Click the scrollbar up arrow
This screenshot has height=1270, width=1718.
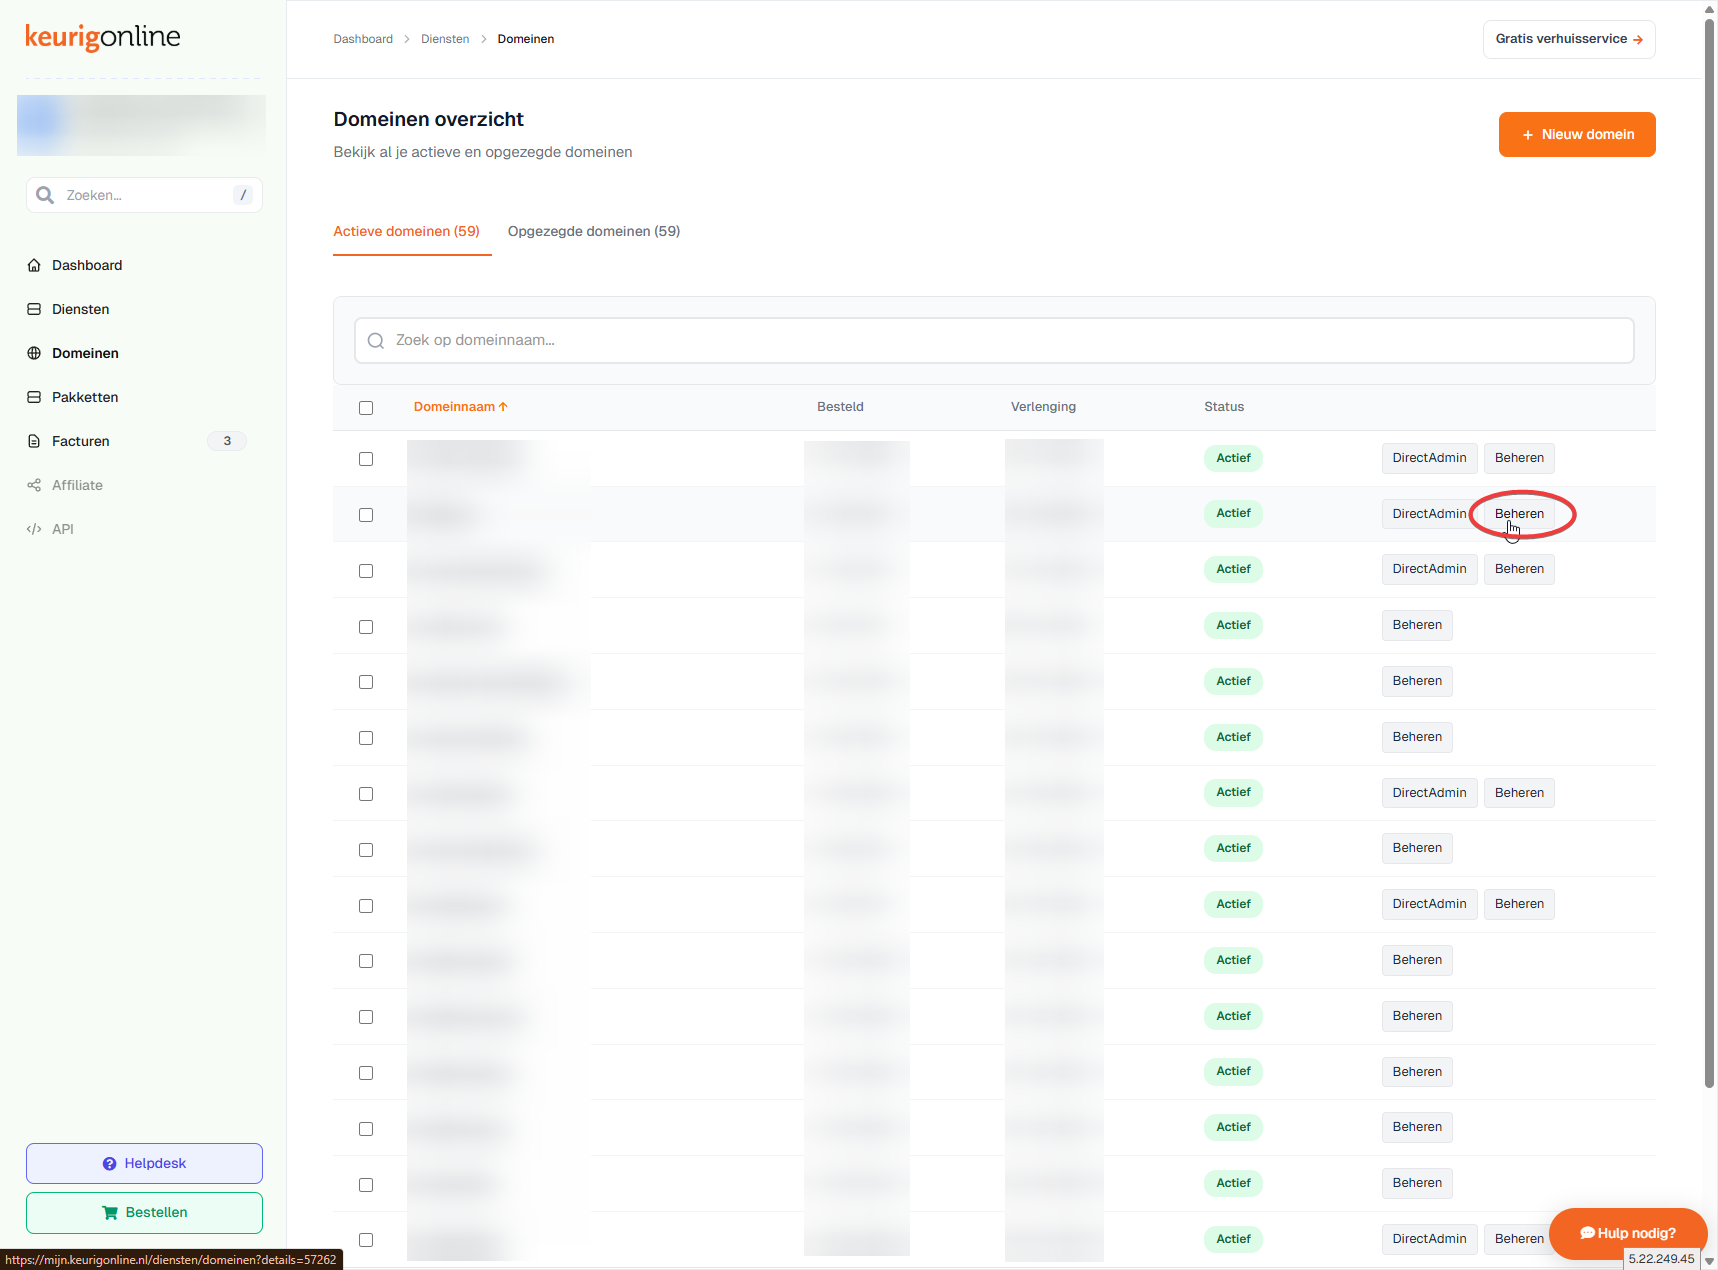coord(1710,8)
